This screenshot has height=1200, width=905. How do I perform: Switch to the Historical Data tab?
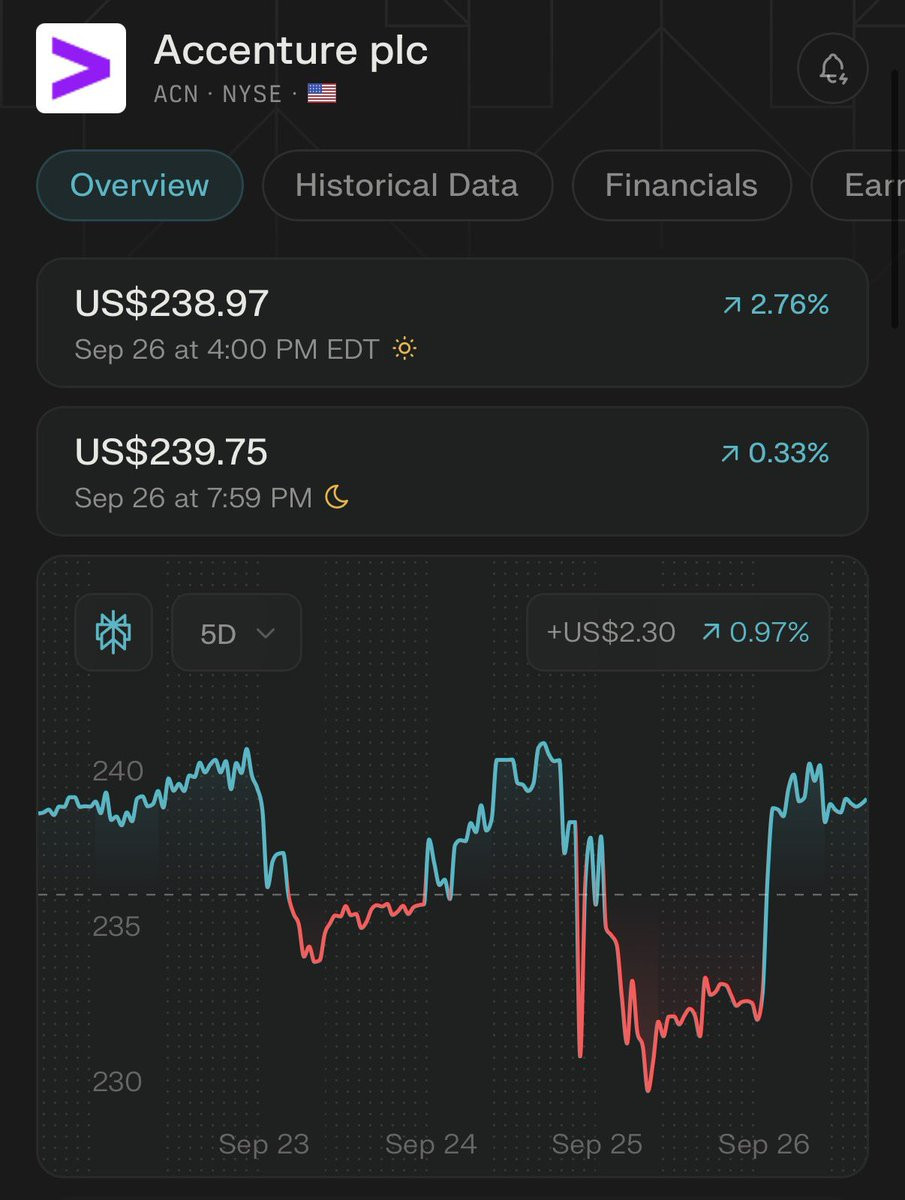(x=406, y=185)
